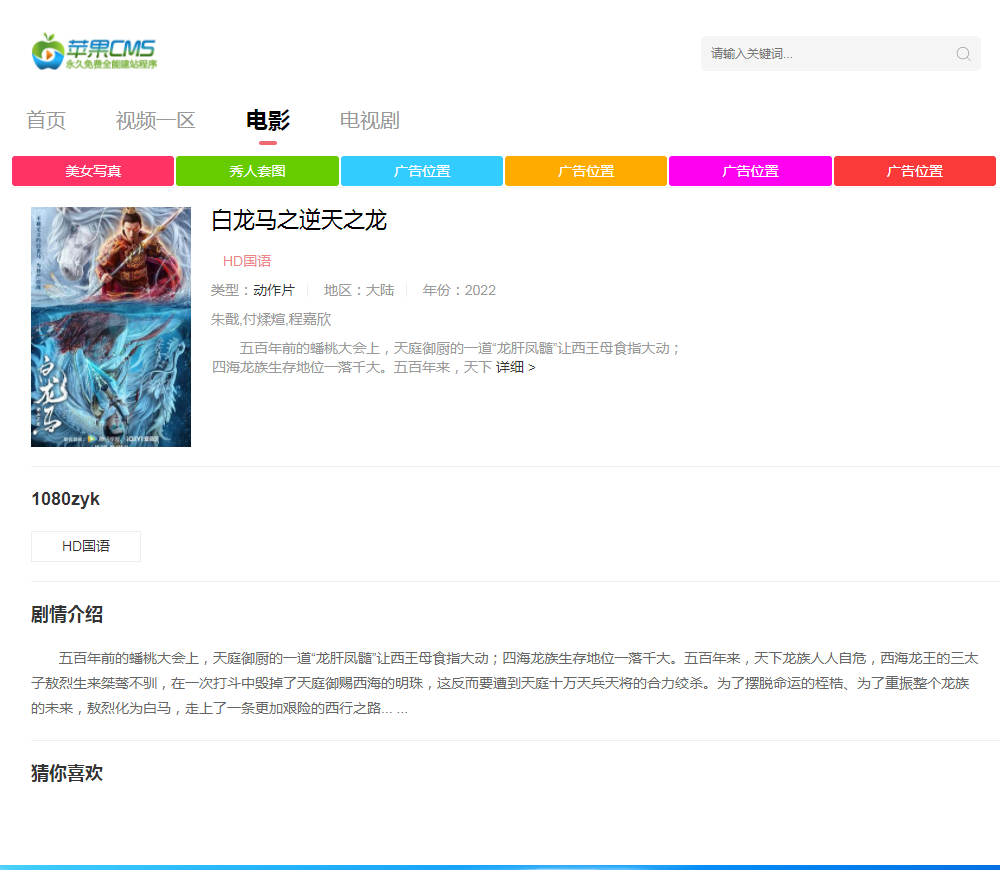Click the 猜你喜欢 heading
Screen dimensions: 1000x870
(67, 773)
